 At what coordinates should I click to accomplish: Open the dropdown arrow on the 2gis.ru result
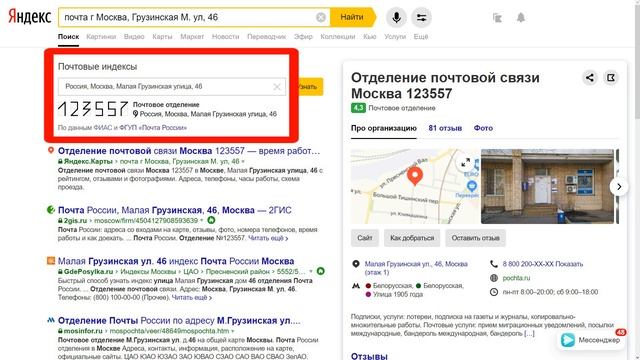tap(202, 220)
